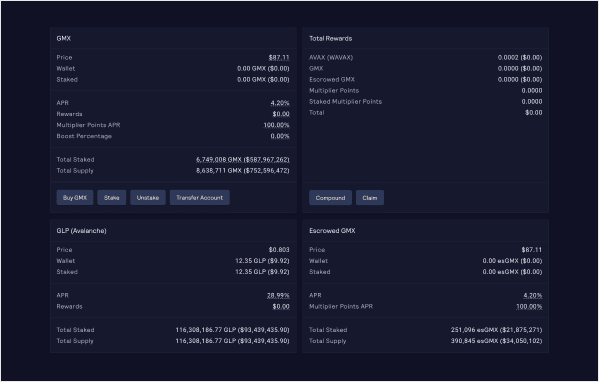Click Total Staked 6,749,008 GMX value
The height and width of the screenshot is (382, 599).
(243, 160)
